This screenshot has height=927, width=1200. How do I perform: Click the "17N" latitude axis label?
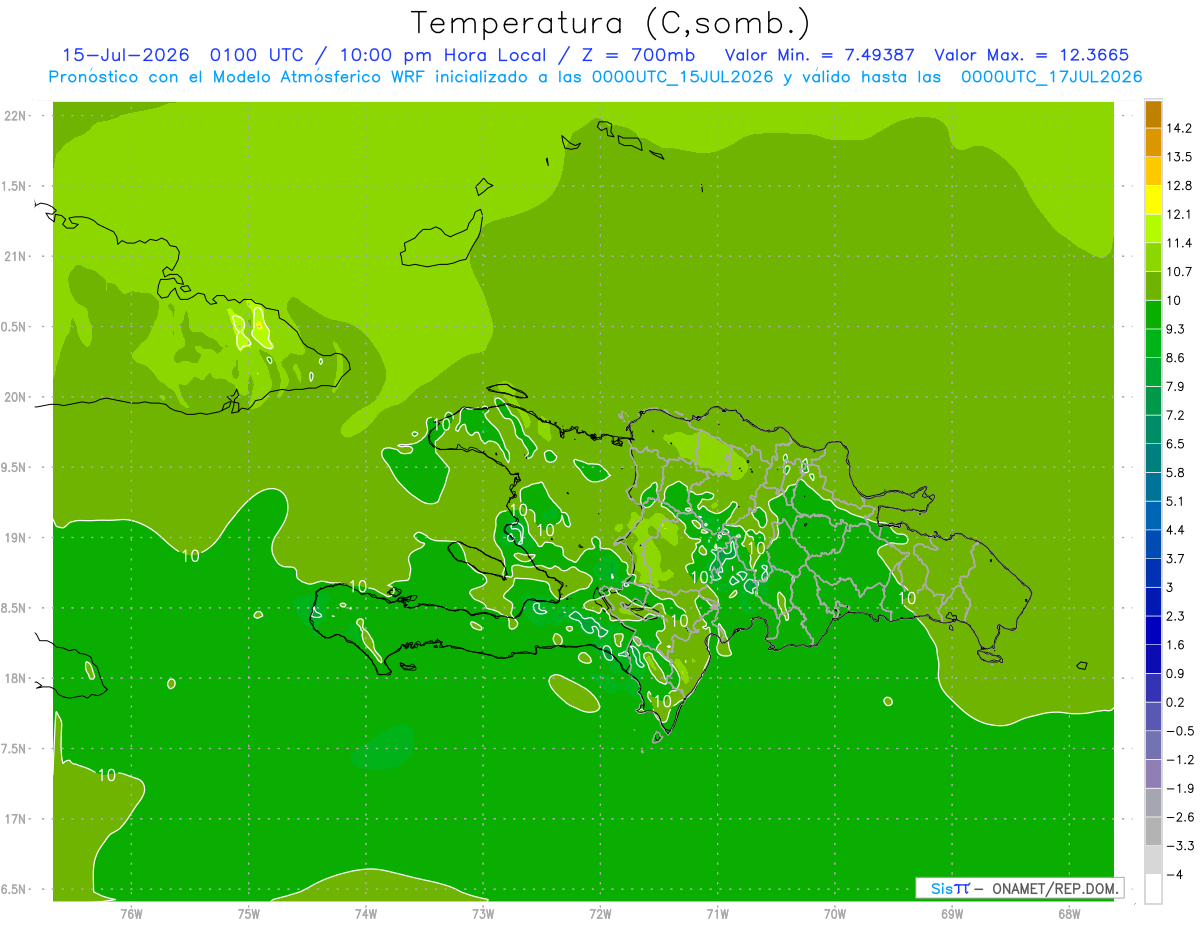coord(14,820)
